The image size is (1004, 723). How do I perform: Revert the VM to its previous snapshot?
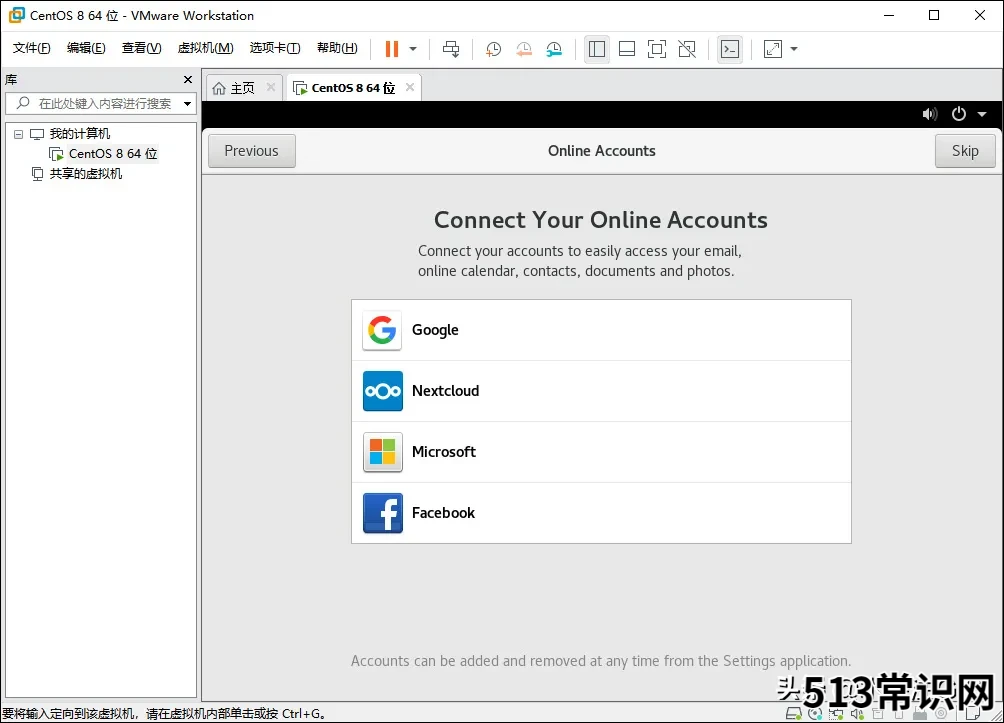click(x=524, y=49)
